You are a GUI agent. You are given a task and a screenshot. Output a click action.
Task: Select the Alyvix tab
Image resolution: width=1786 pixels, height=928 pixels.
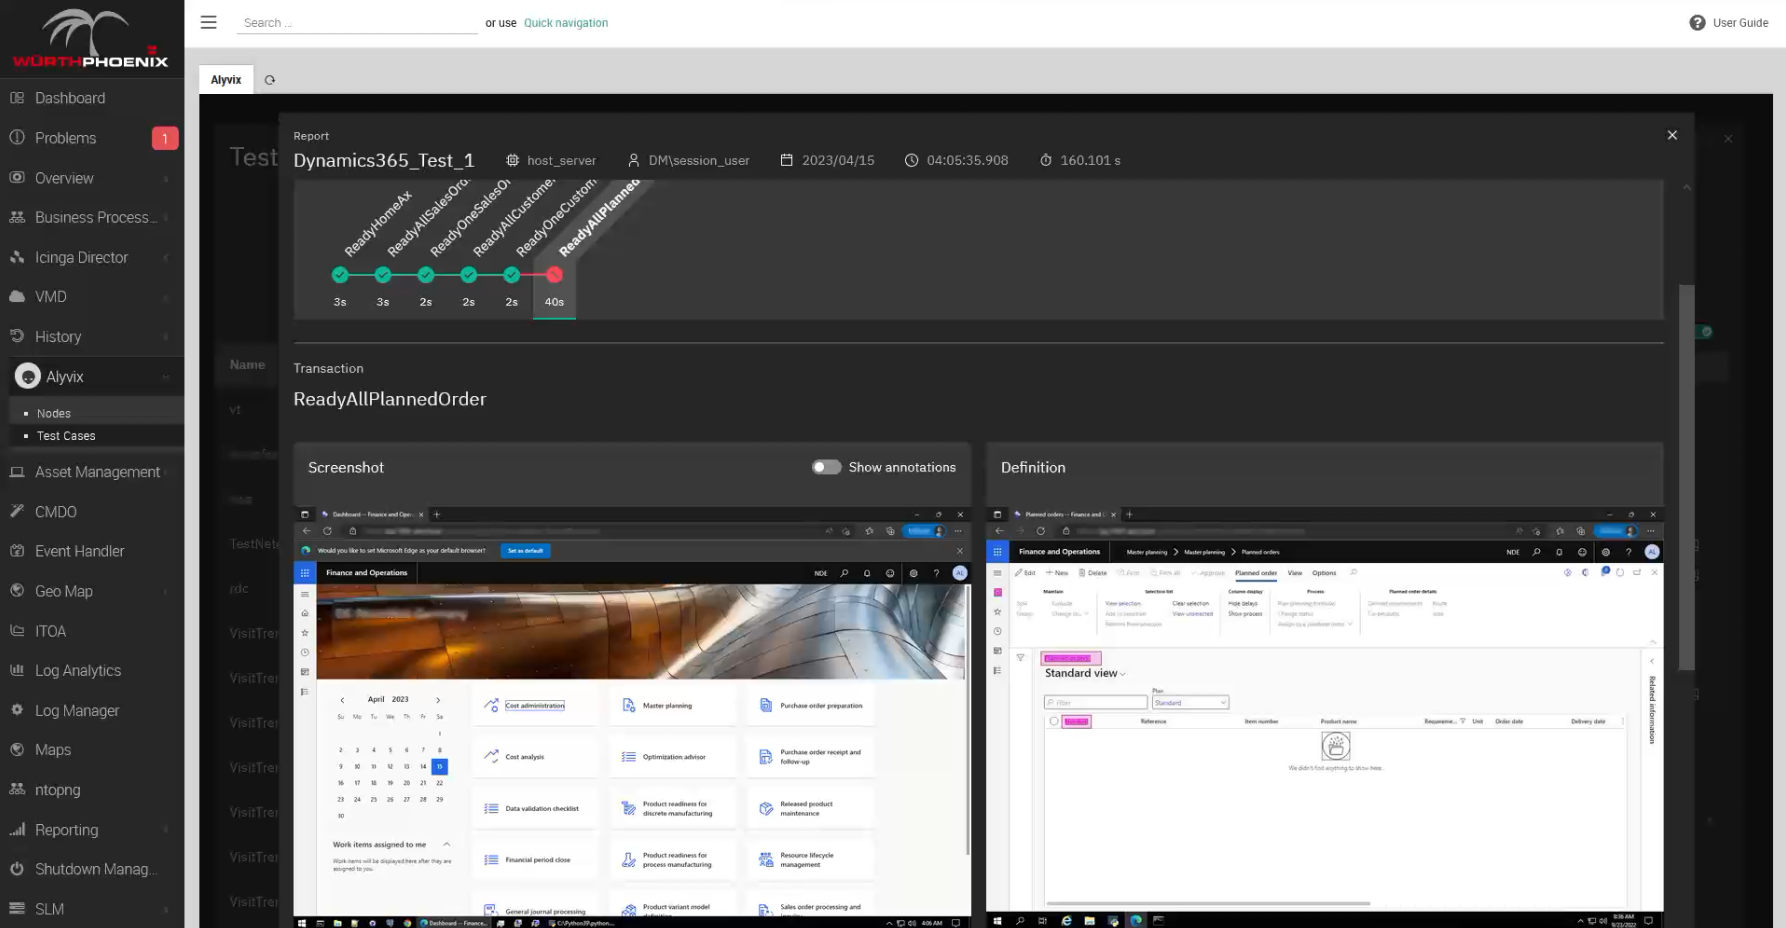pos(226,80)
